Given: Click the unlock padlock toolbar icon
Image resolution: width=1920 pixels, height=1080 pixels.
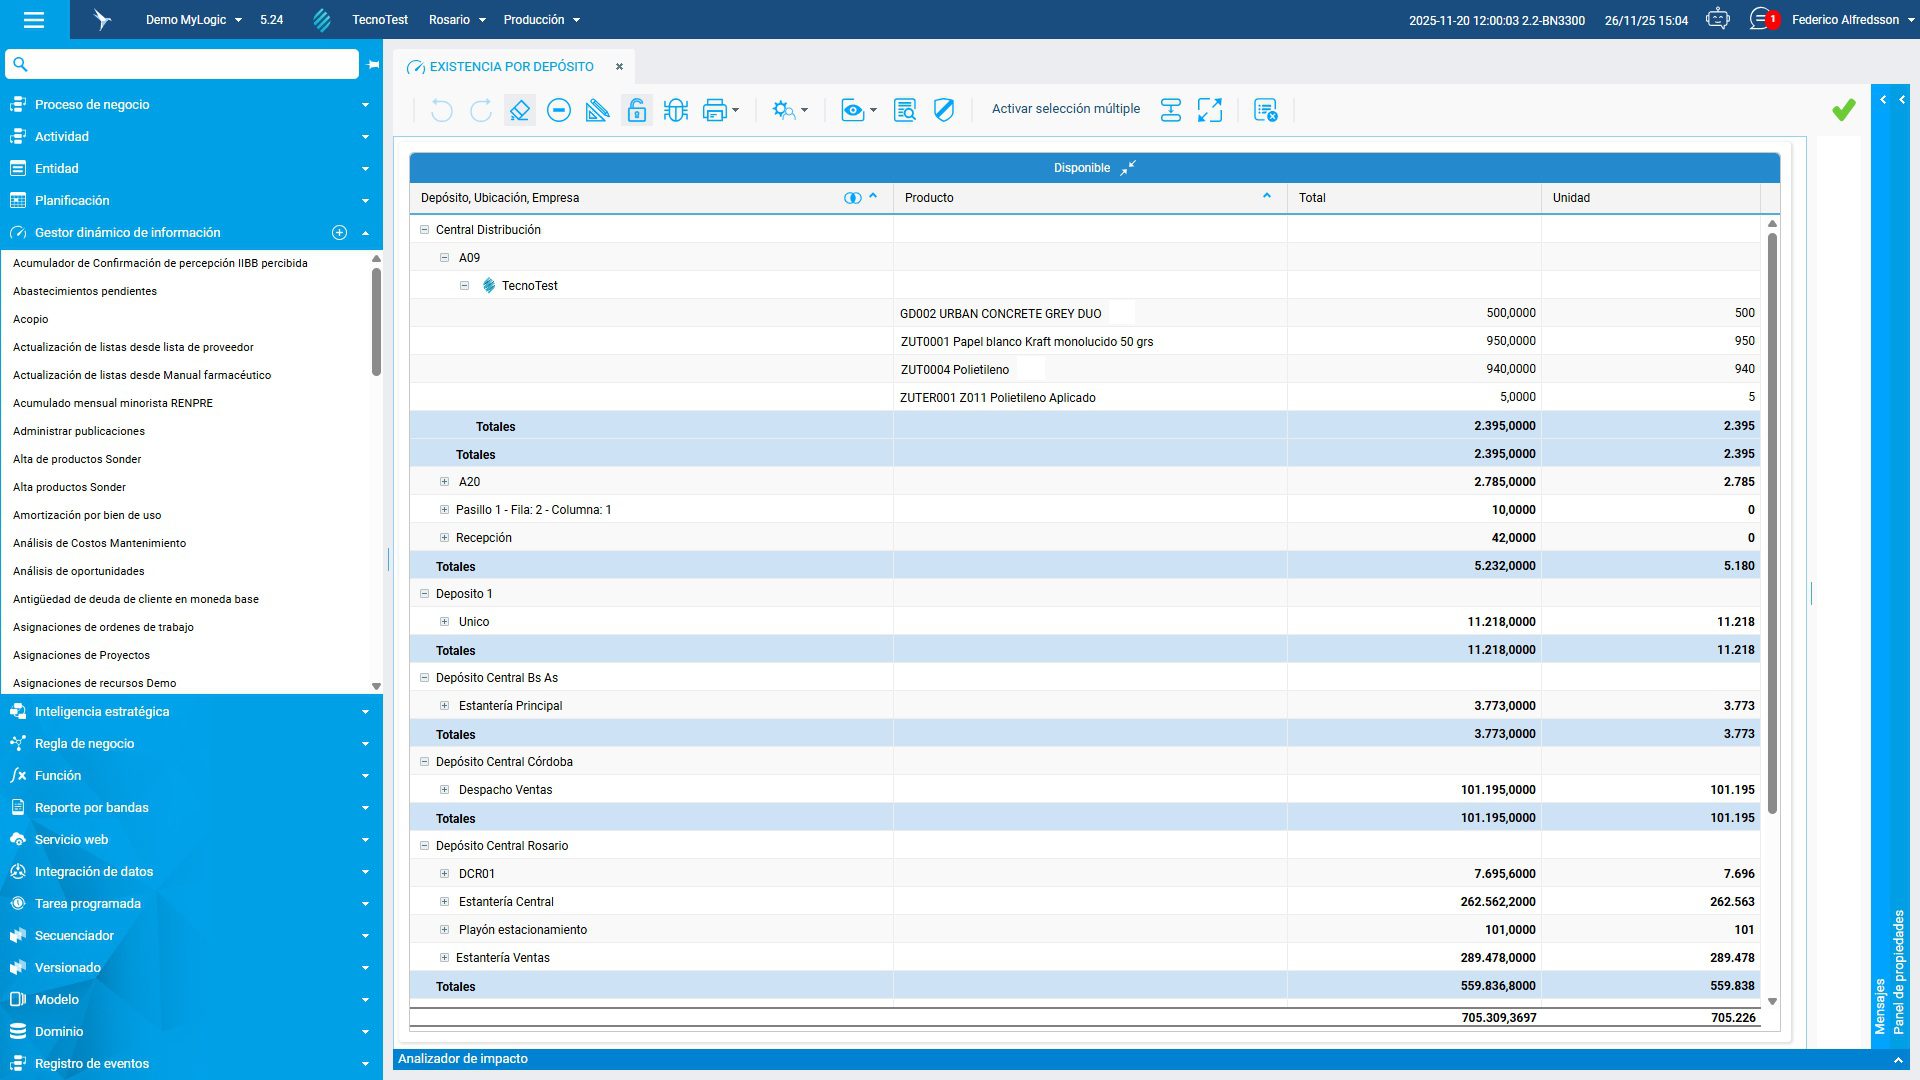Looking at the screenshot, I should pos(637,110).
